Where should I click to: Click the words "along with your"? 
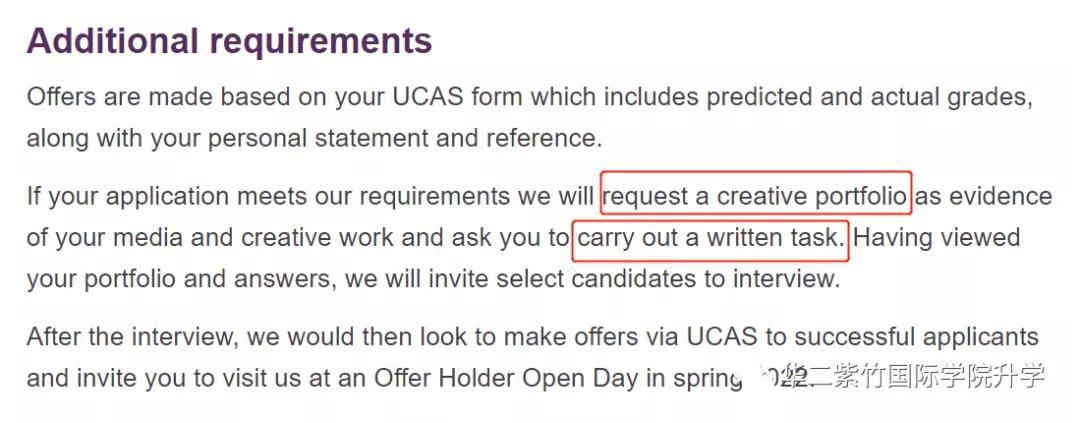[114, 139]
